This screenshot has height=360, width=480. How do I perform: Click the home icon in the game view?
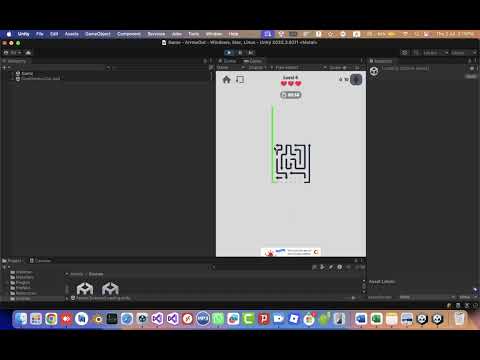click(227, 80)
